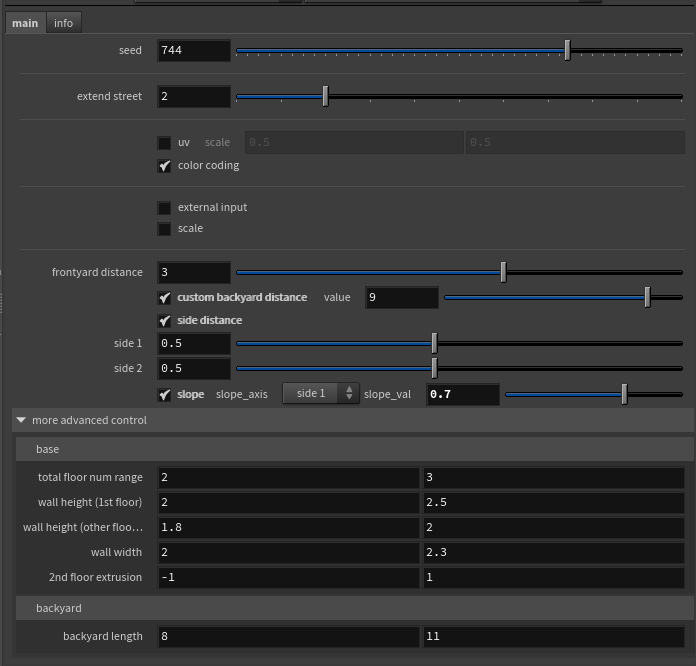This screenshot has width=696, height=666.
Task: Click the backyard length maximum field
Action: pyautogui.click(x=554, y=637)
